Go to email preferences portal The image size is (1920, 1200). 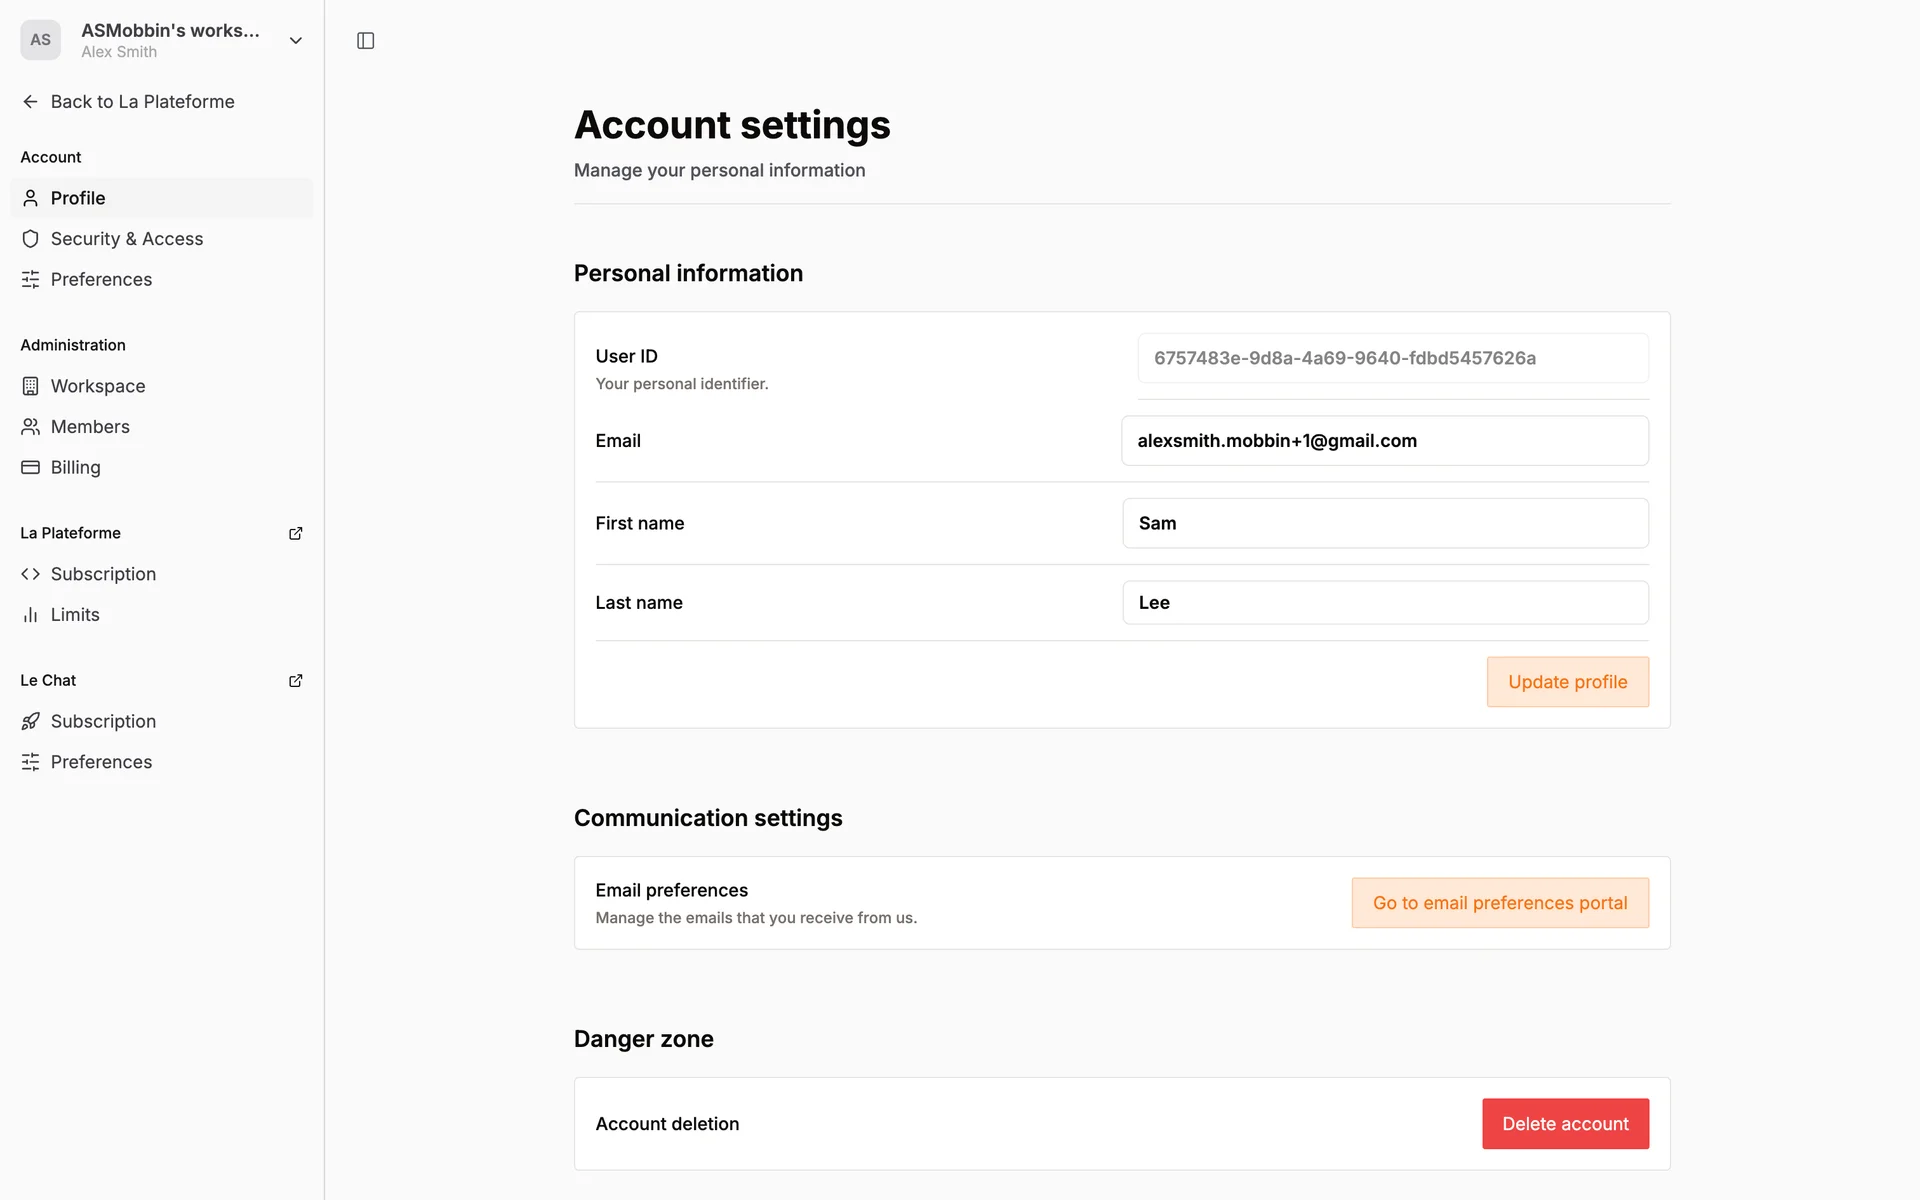click(x=1499, y=903)
